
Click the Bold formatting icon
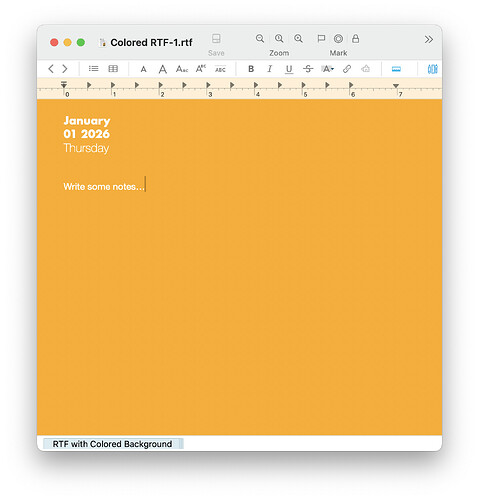[251, 69]
